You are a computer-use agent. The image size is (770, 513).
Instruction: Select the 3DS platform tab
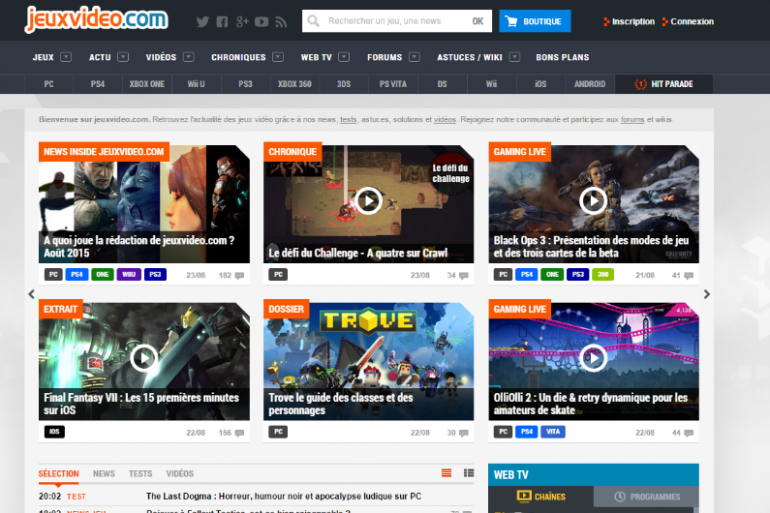tap(344, 84)
